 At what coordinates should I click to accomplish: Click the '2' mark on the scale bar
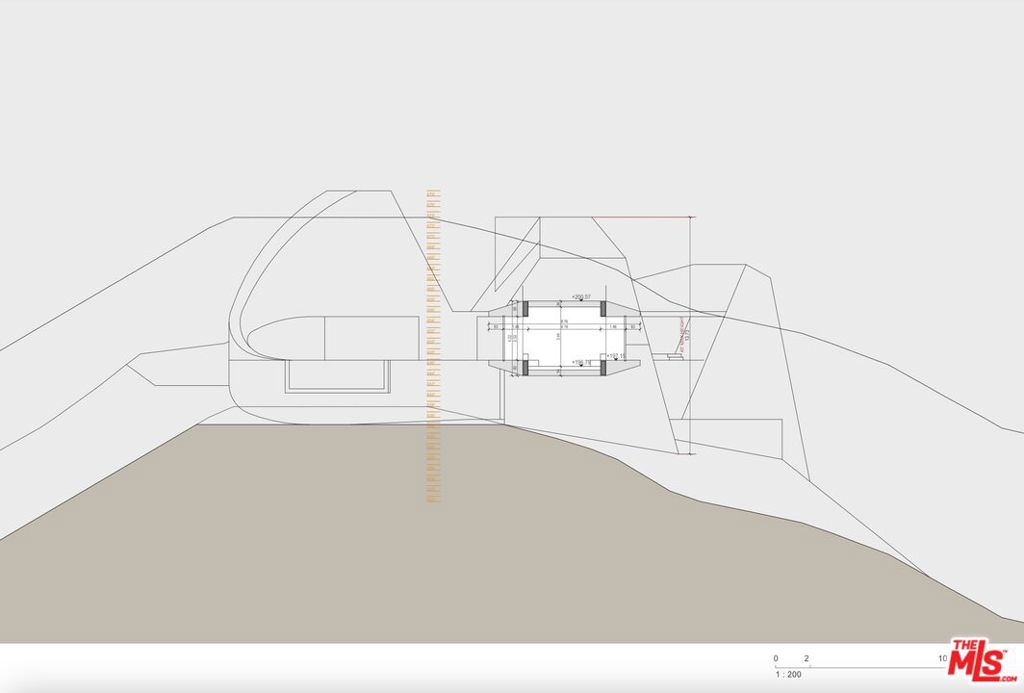click(806, 658)
